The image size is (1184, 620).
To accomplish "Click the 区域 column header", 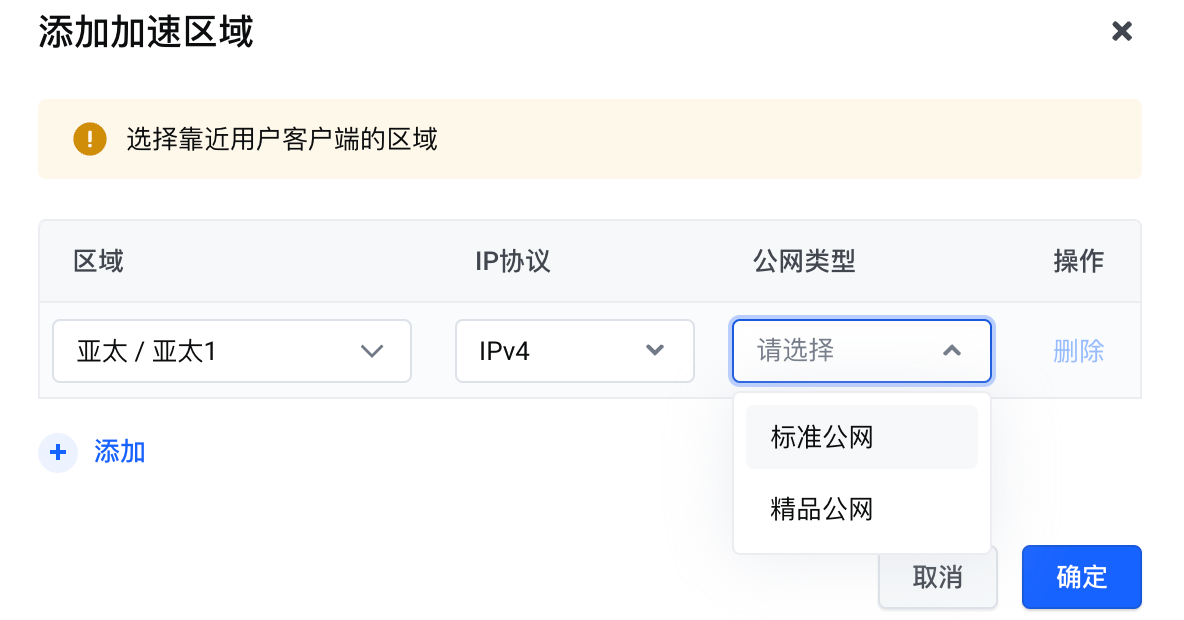I will coord(99,262).
